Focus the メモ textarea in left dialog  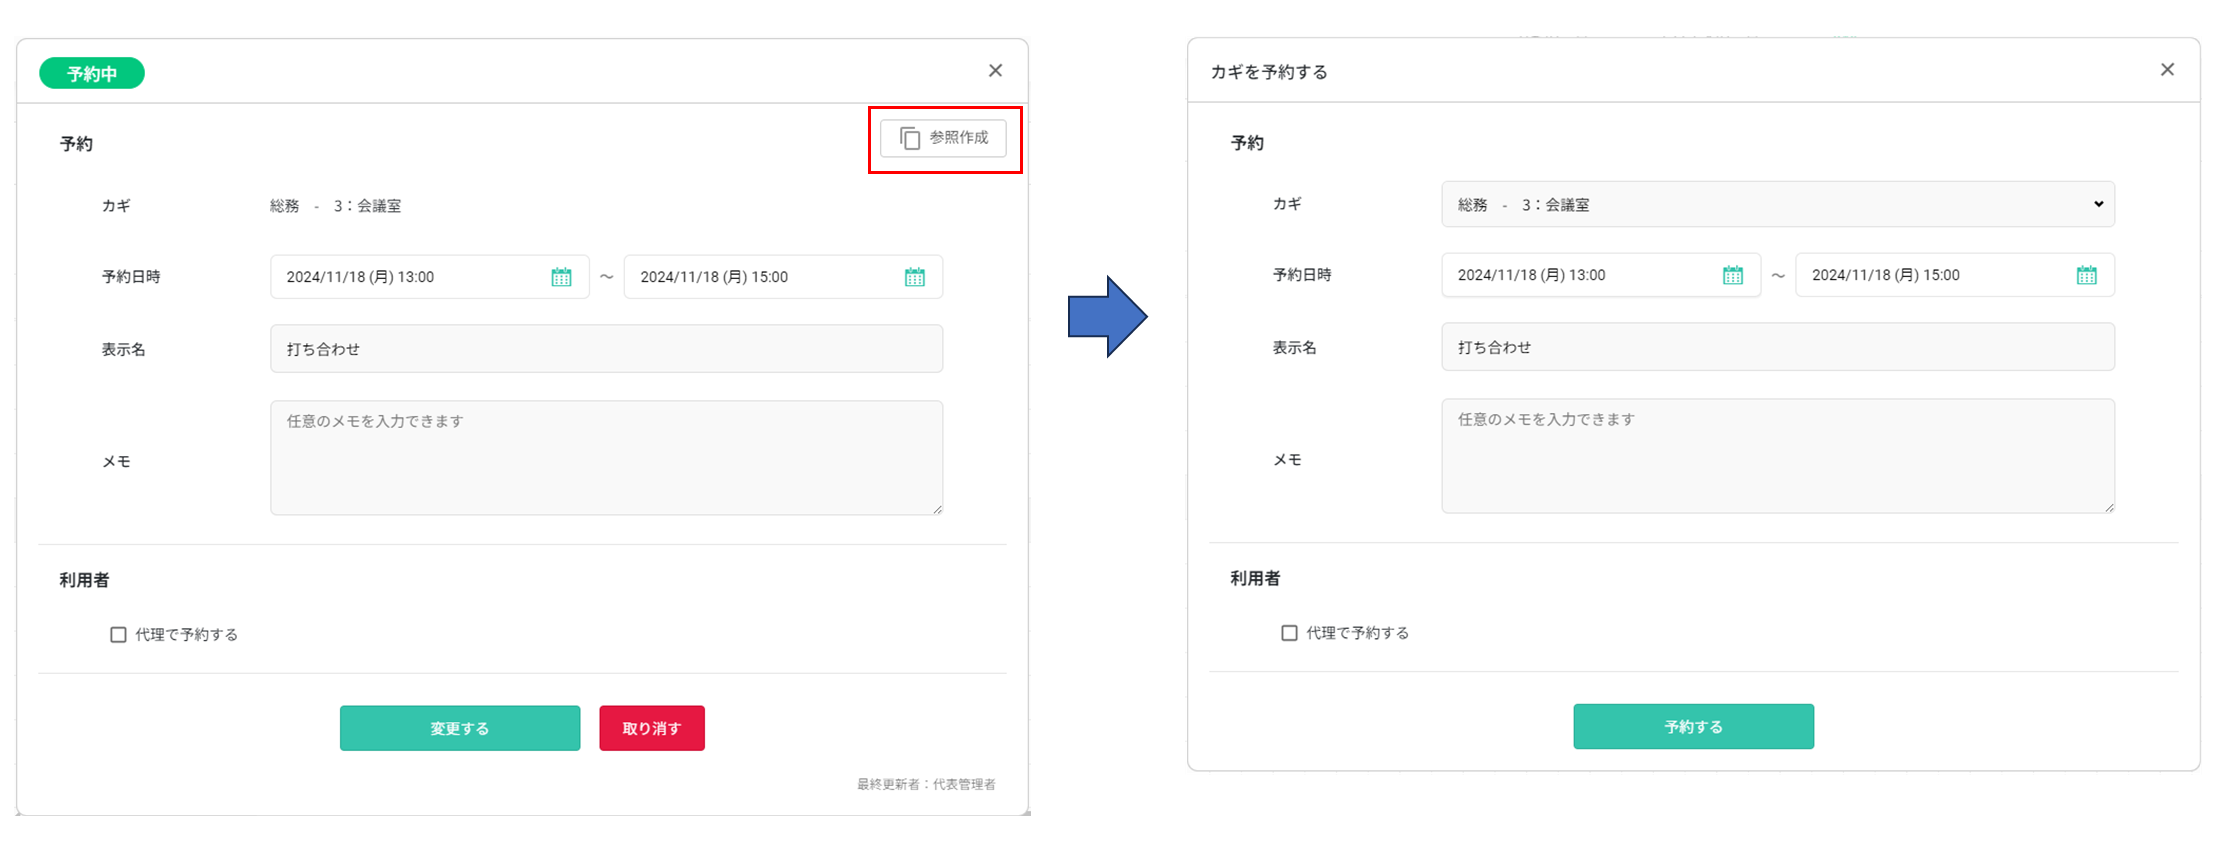(606, 458)
